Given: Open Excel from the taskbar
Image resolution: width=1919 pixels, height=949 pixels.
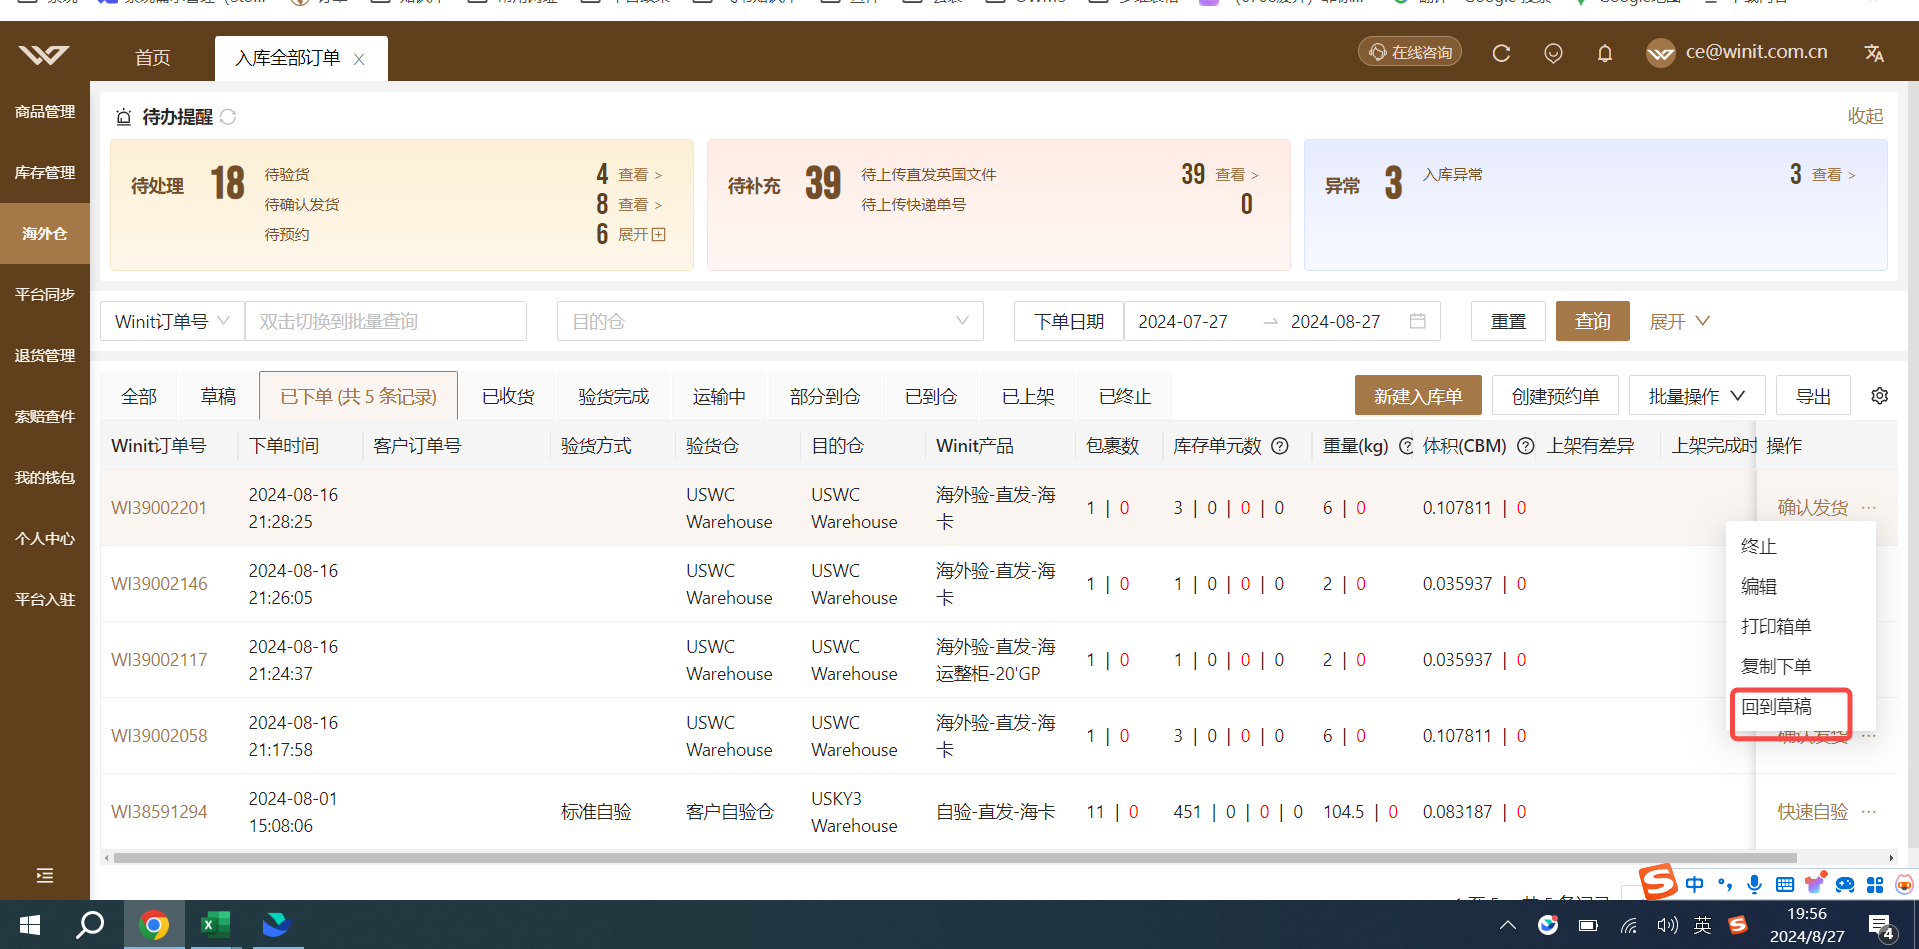Looking at the screenshot, I should tap(215, 925).
